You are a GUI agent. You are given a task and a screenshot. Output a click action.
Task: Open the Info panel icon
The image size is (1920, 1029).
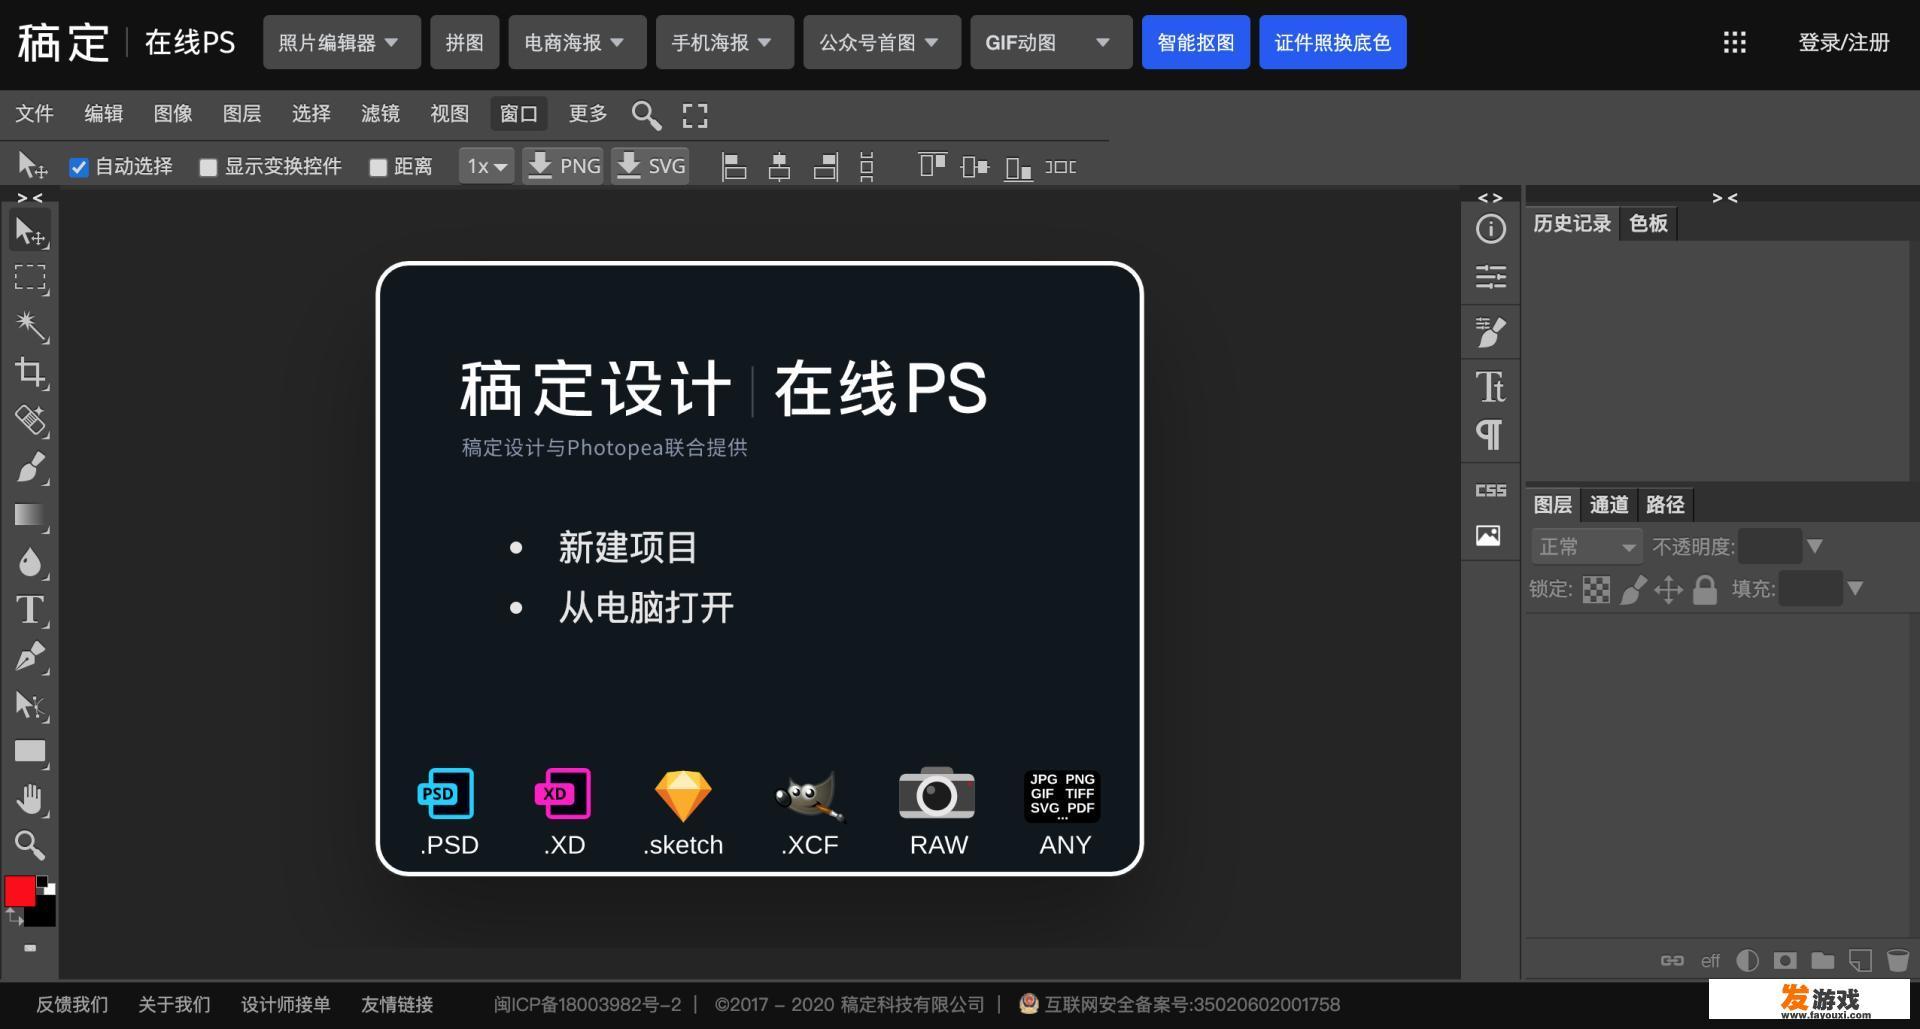(1490, 229)
